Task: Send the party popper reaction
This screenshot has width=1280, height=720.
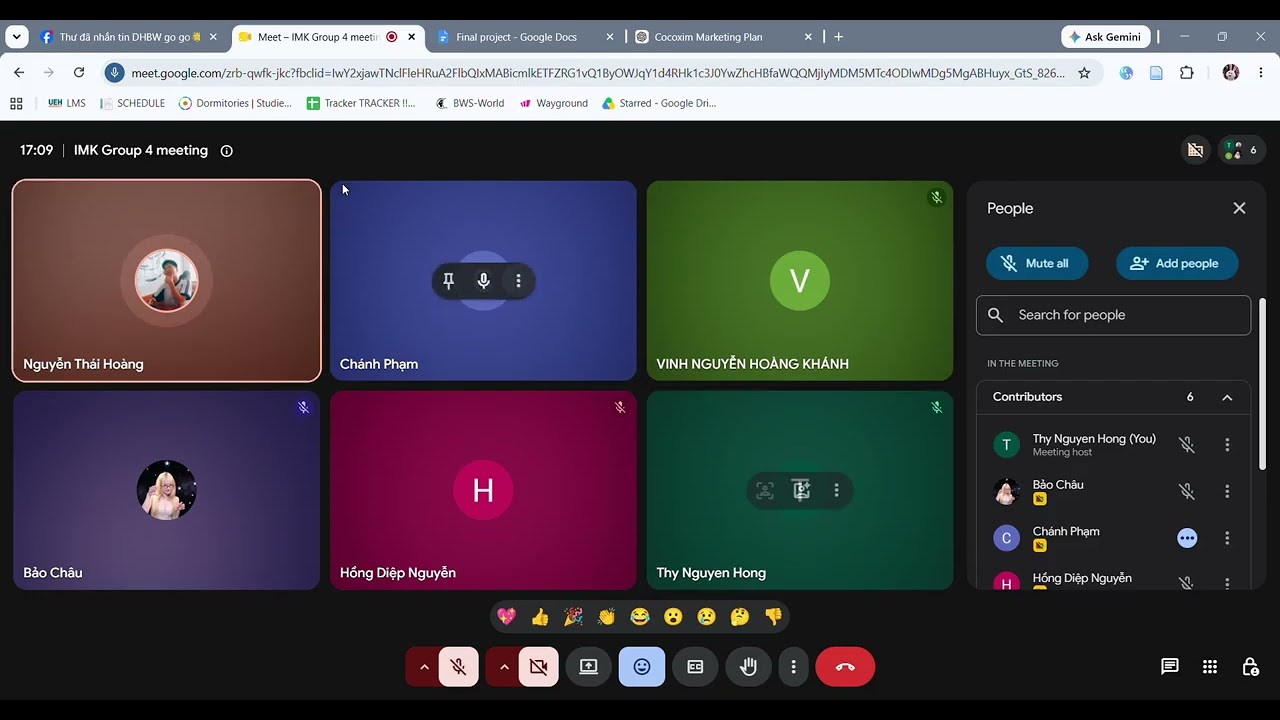Action: point(573,617)
